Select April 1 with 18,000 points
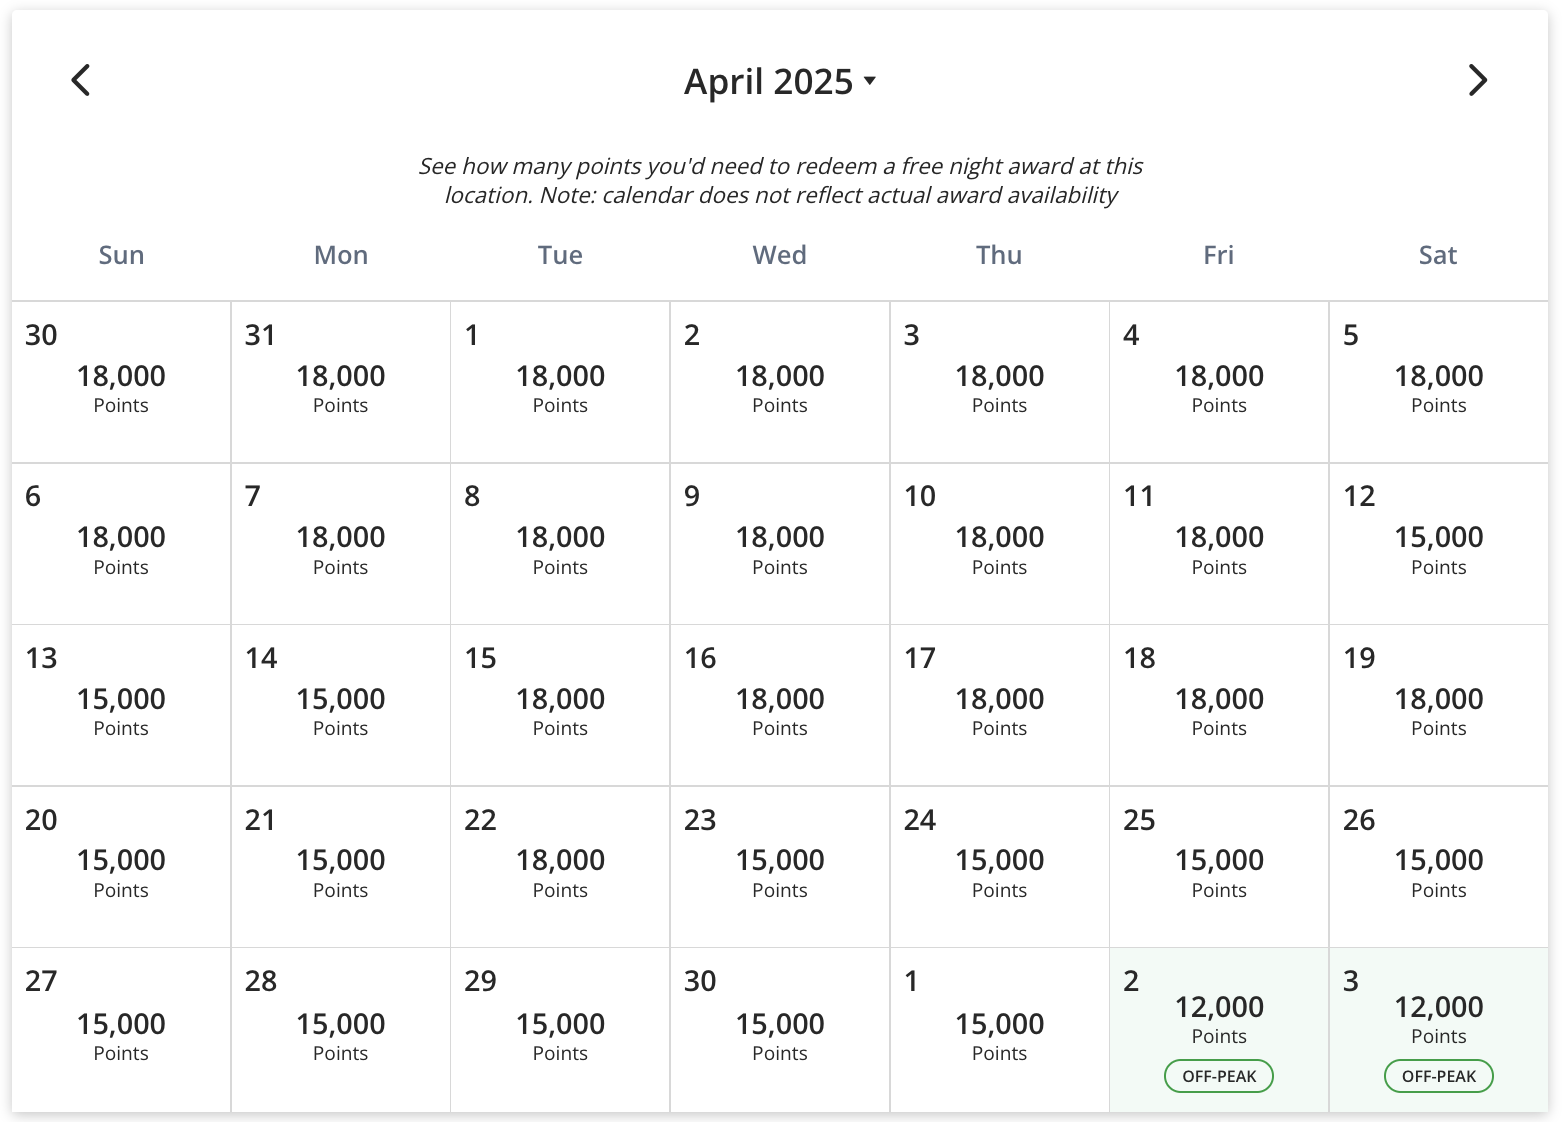The height and width of the screenshot is (1122, 1562). [x=560, y=382]
